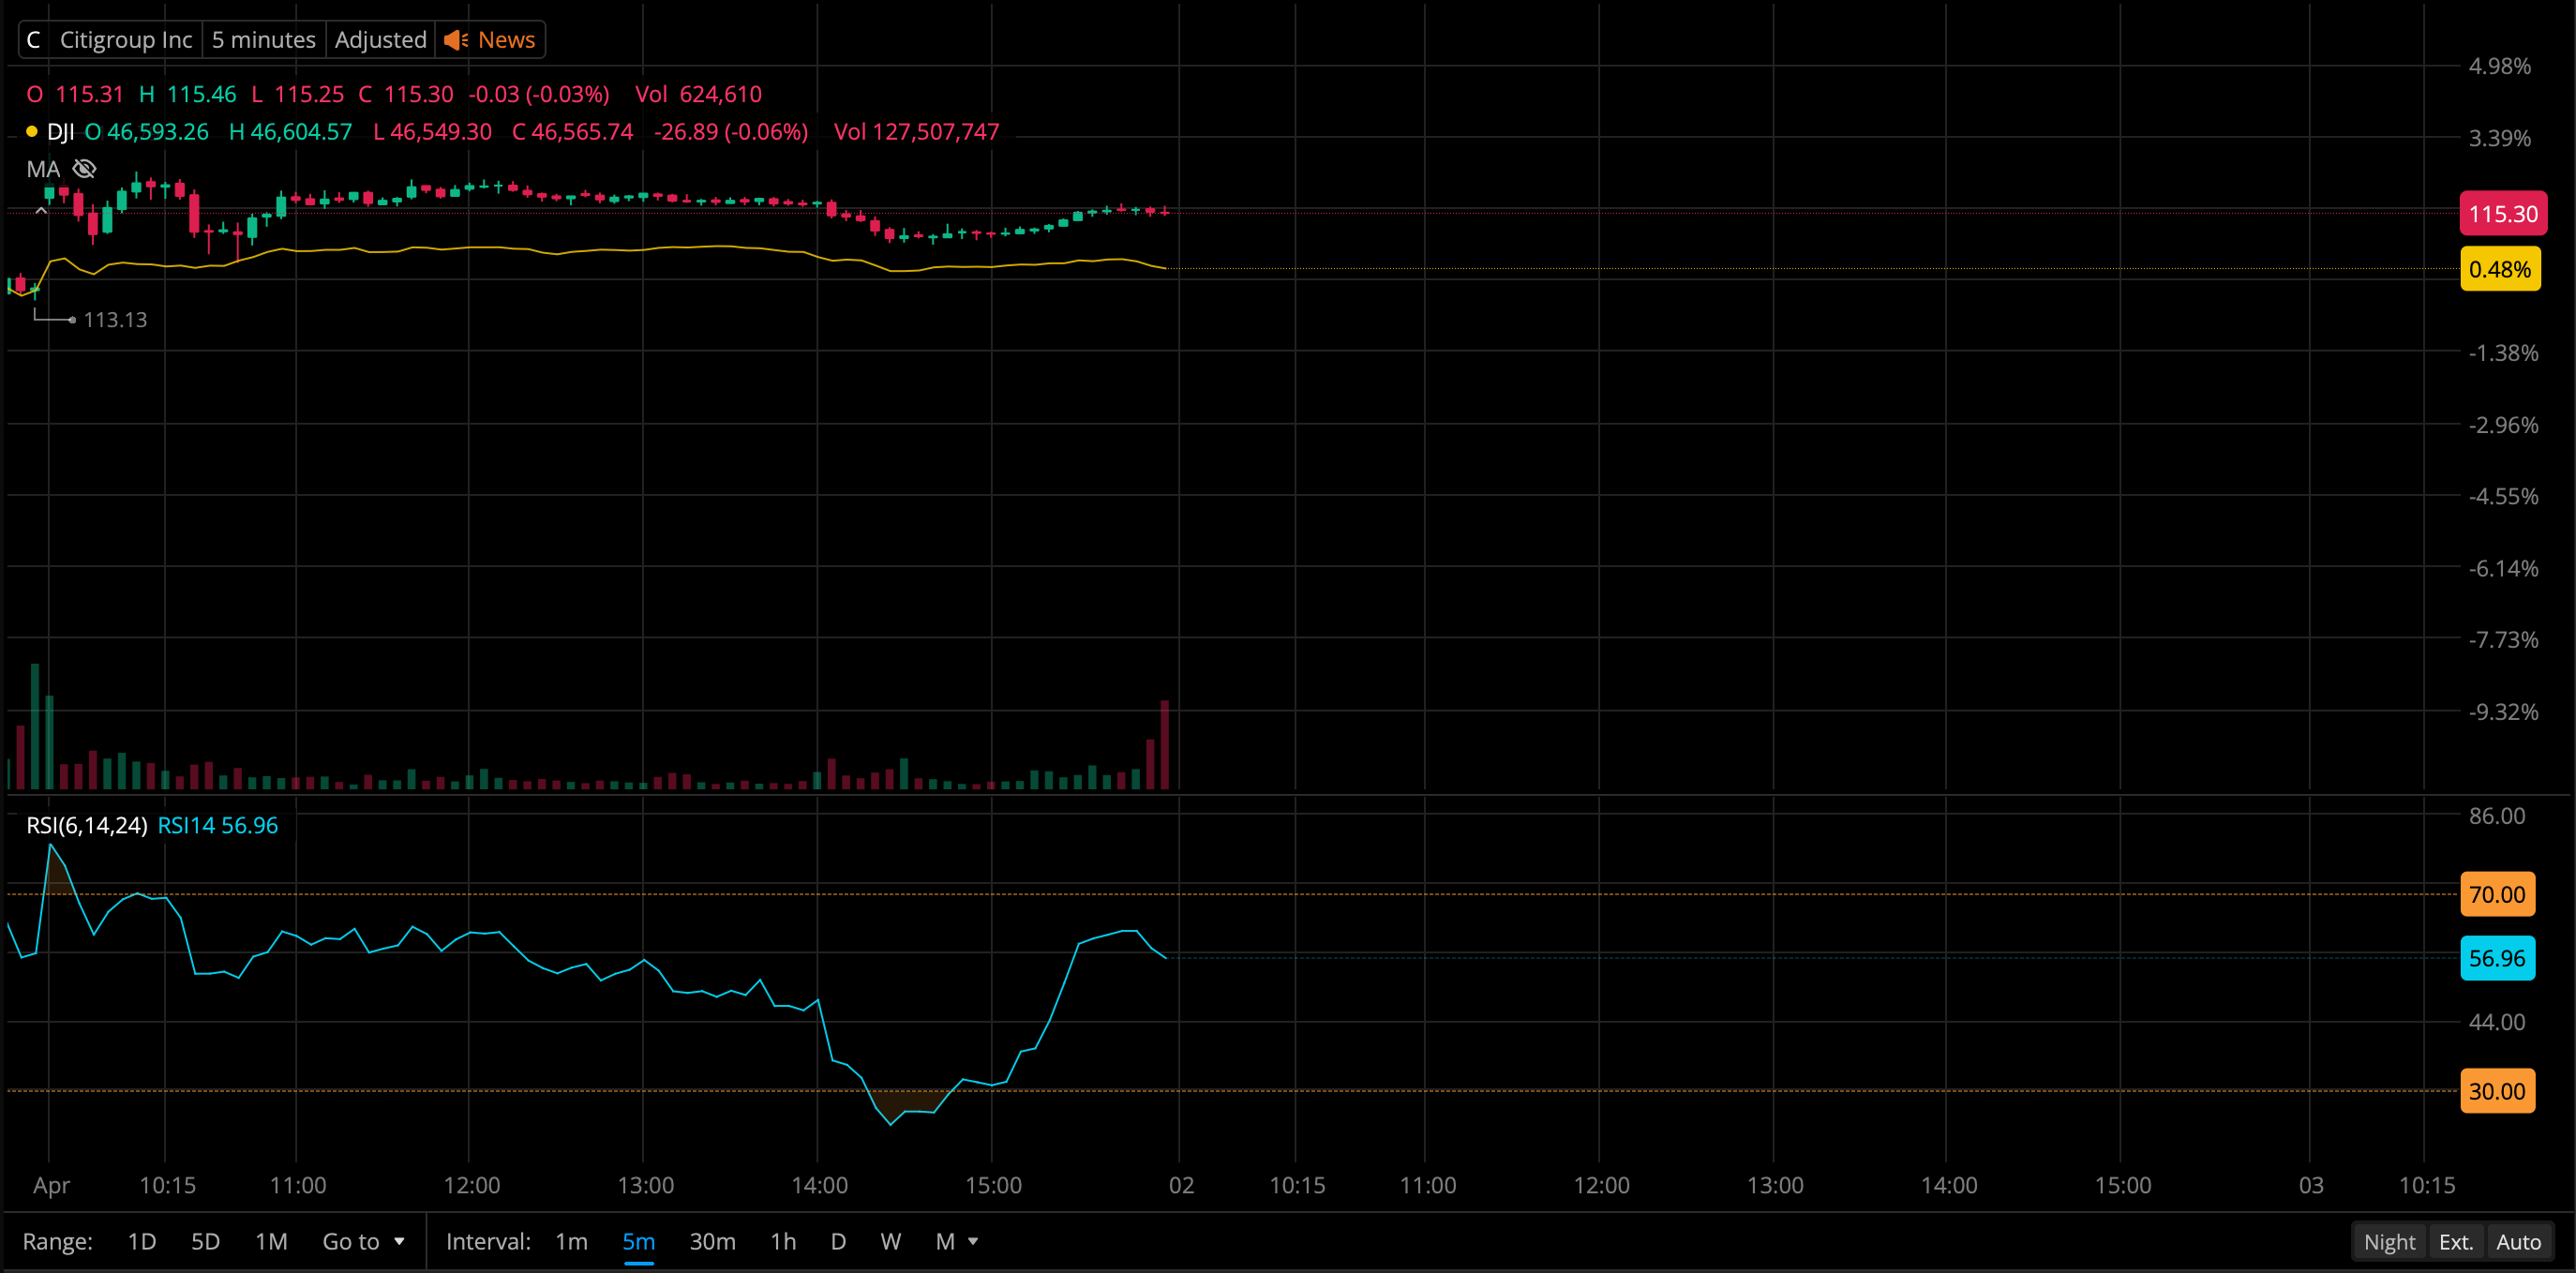Image resolution: width=2576 pixels, height=1273 pixels.
Task: Expand the M interval dropdown arrow
Action: [973, 1241]
